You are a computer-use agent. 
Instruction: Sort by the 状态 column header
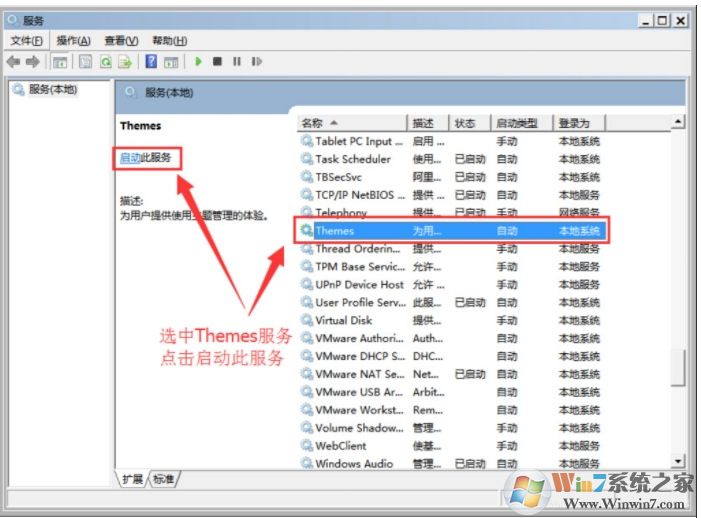coord(469,123)
